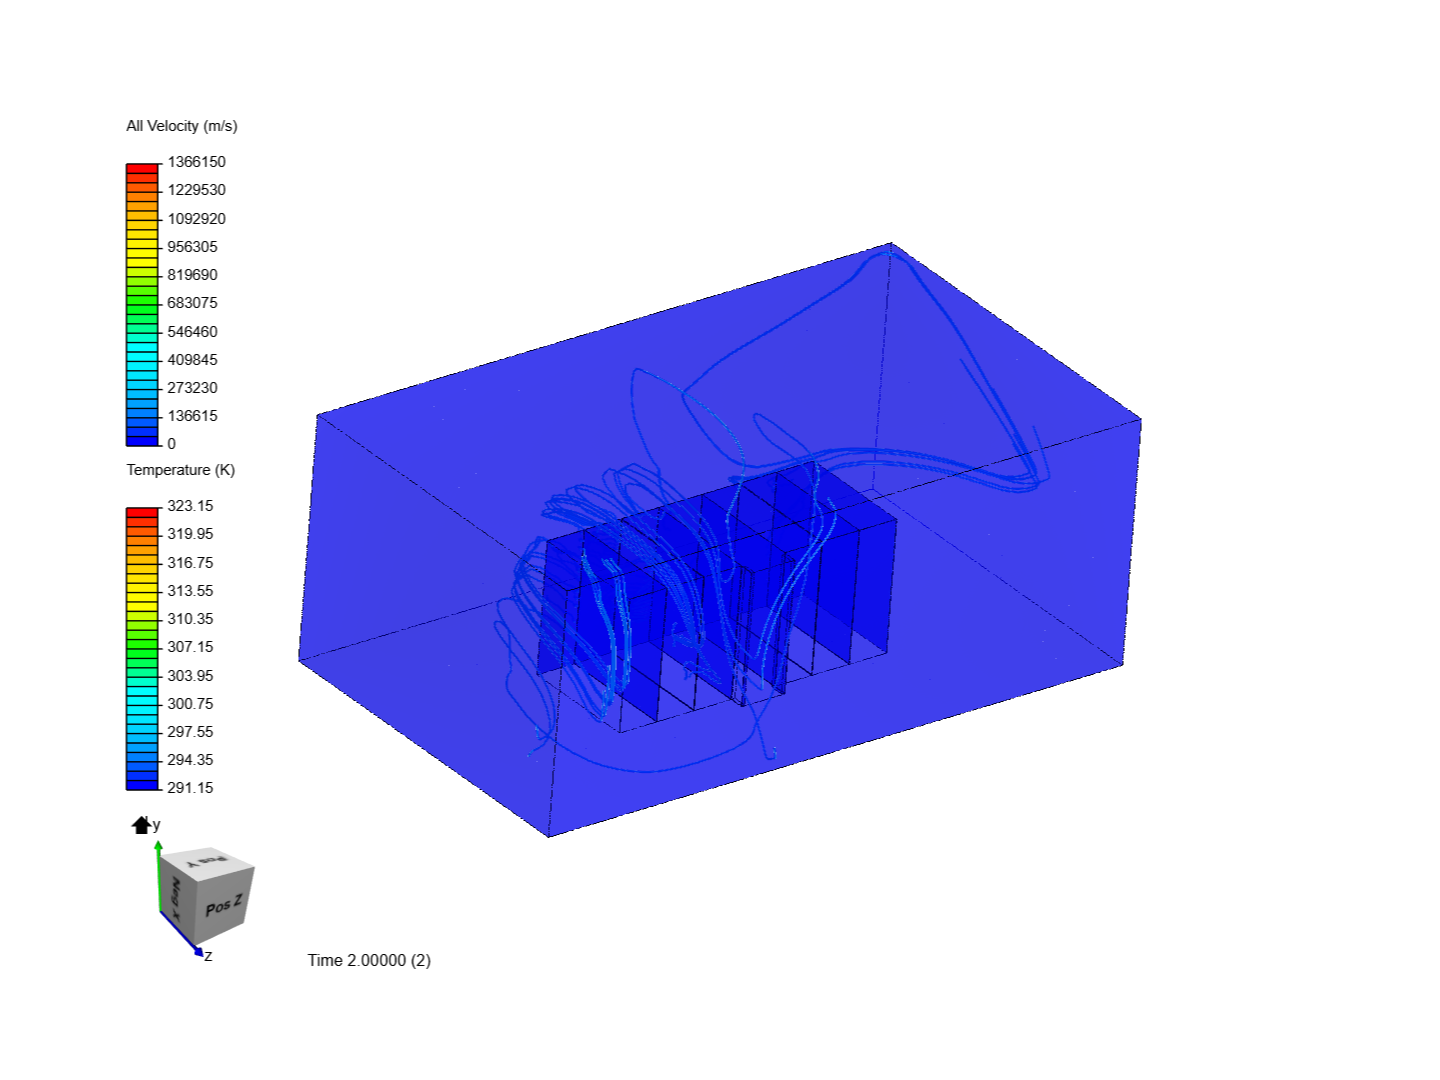Viewport: 1440px width, 1080px height.
Task: Click the velocity legend value 546460
Action: (192, 332)
